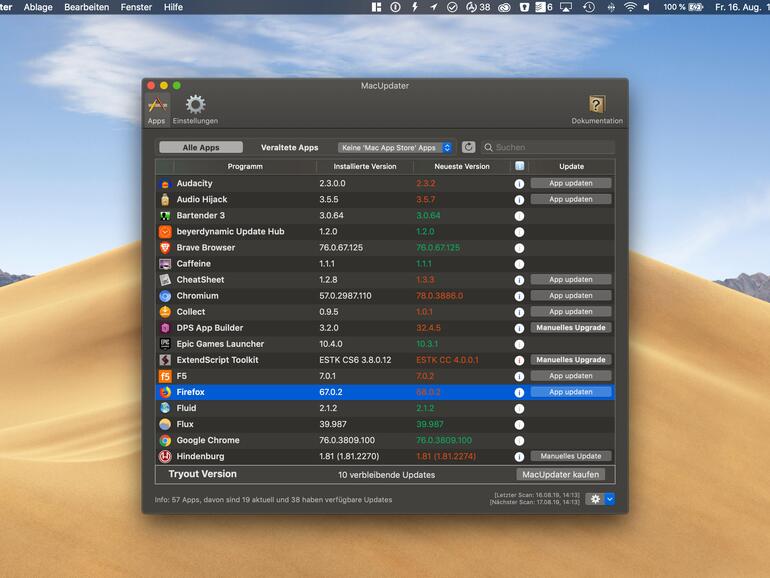Click info icon for ExtendScript Toolkit
770x578 pixels.
click(519, 360)
